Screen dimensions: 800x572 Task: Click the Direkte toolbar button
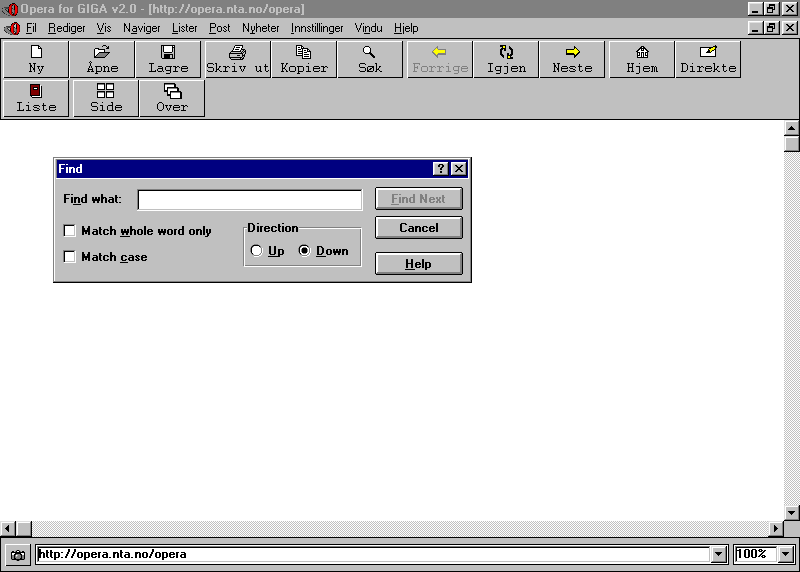708,60
